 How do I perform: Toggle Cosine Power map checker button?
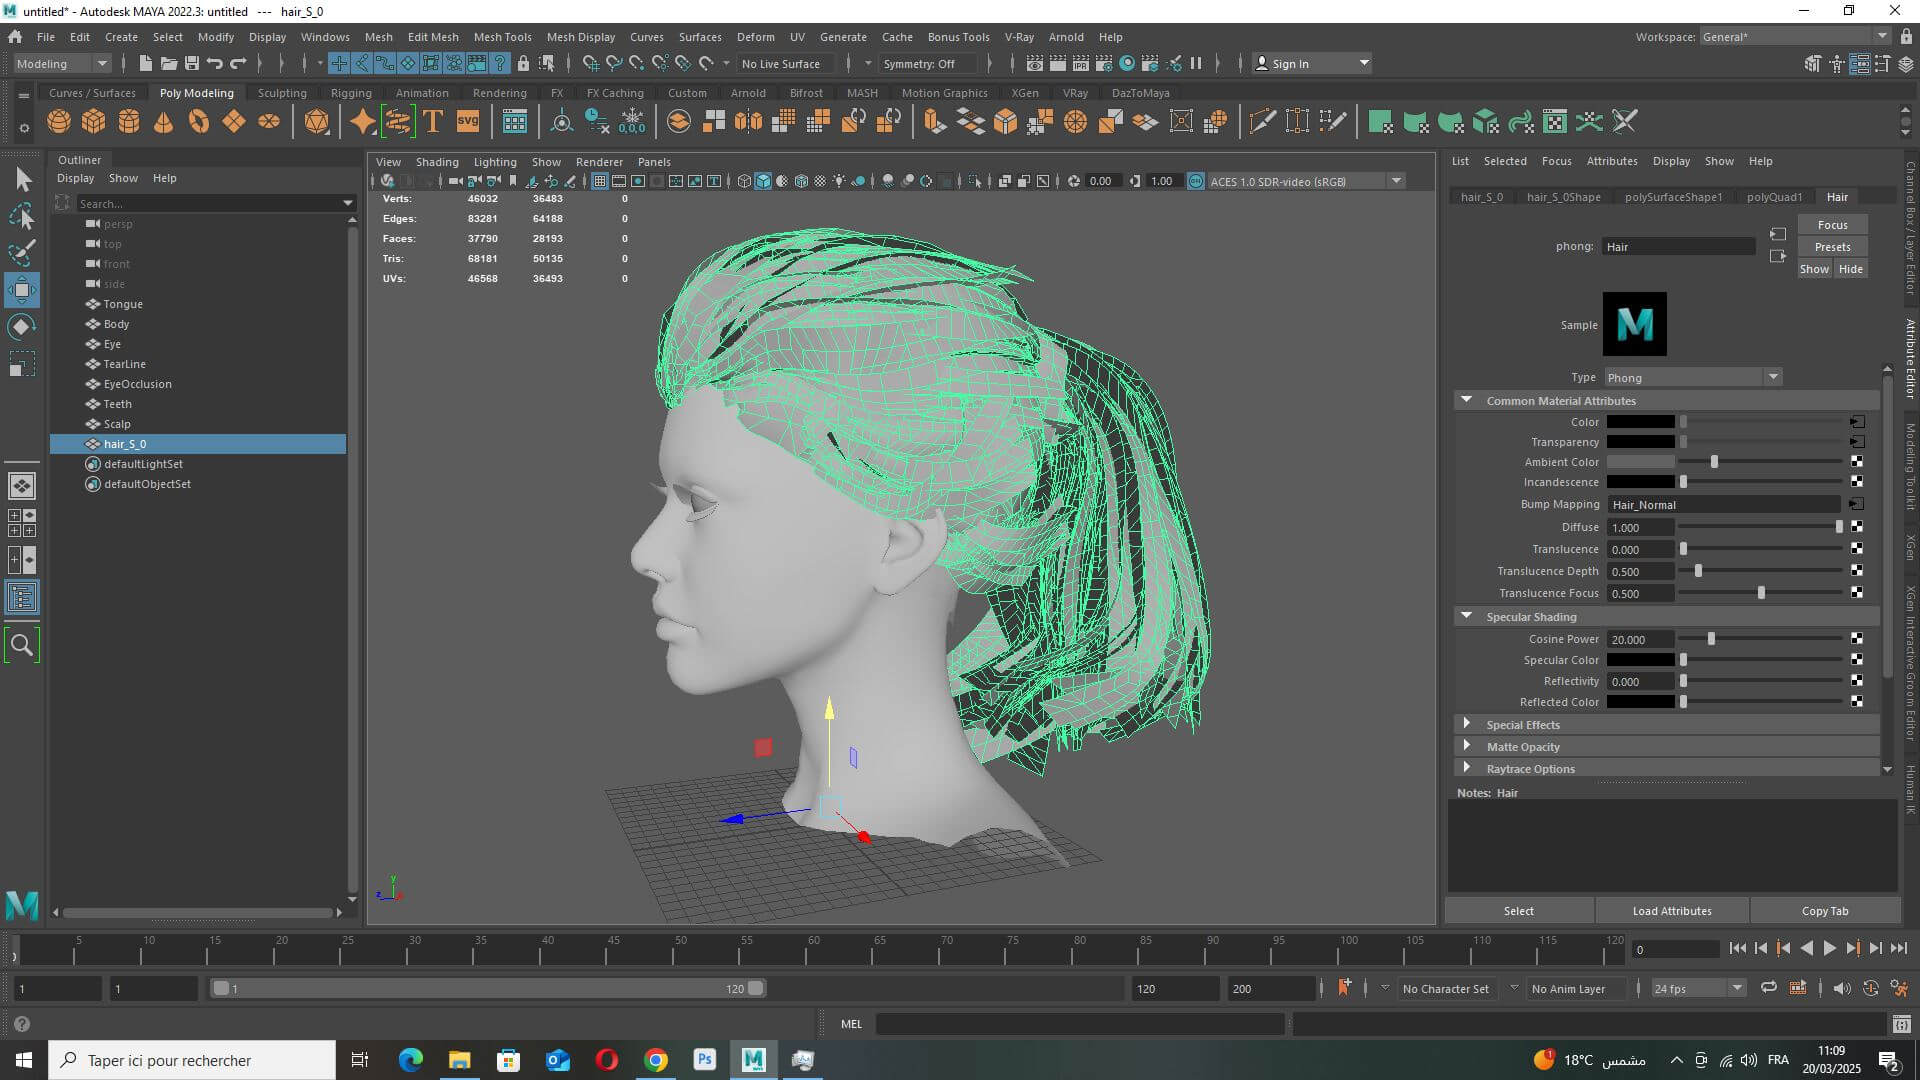1857,639
